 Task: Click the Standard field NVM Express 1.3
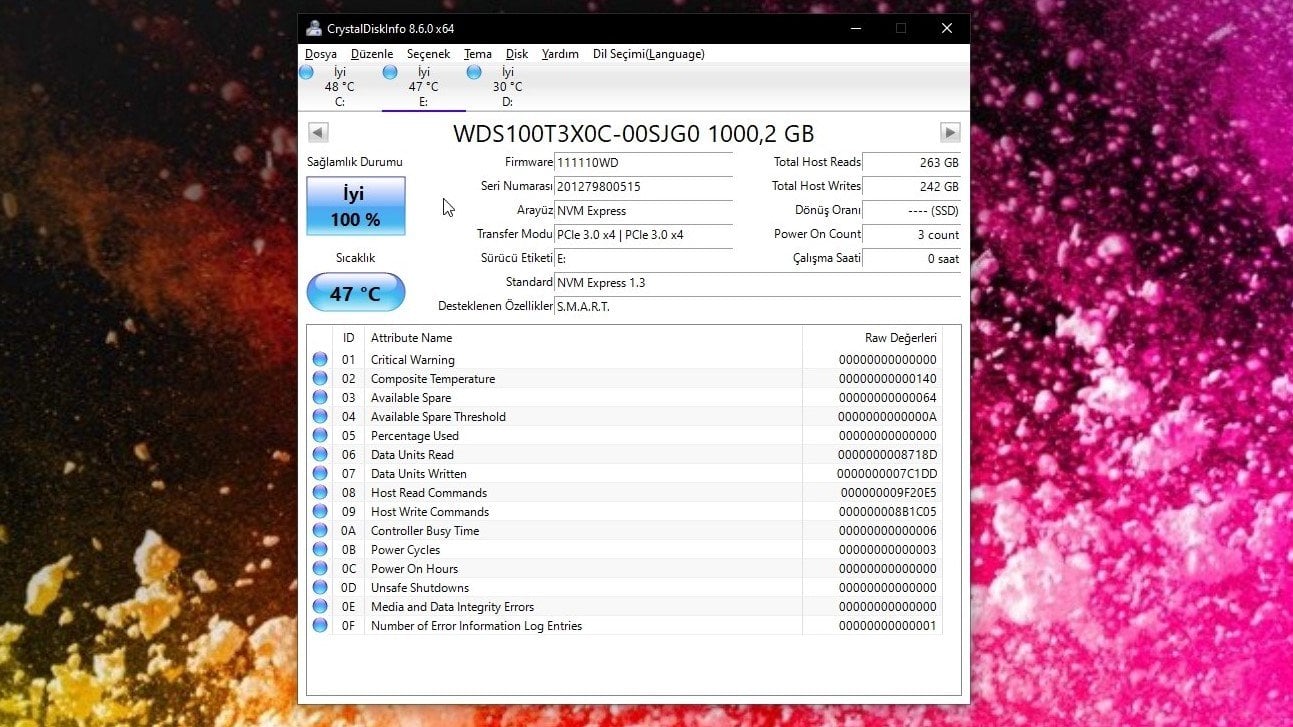[x=758, y=282]
